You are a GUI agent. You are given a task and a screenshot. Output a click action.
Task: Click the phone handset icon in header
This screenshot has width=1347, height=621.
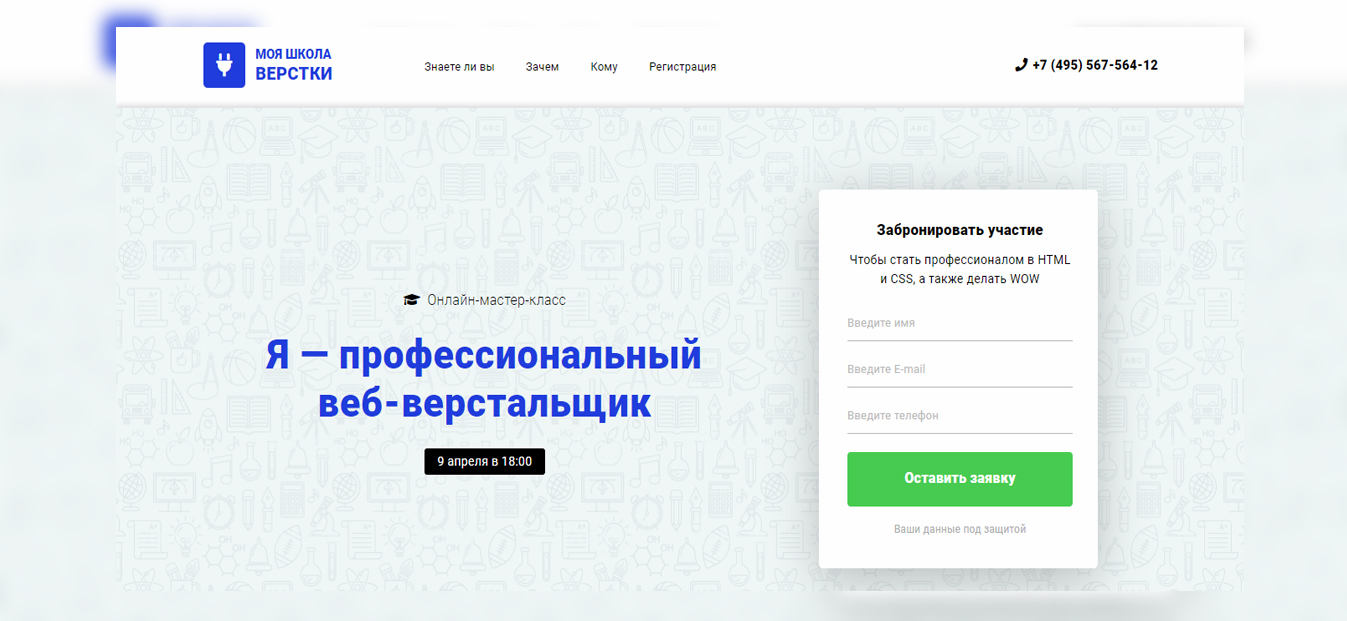click(x=1021, y=65)
